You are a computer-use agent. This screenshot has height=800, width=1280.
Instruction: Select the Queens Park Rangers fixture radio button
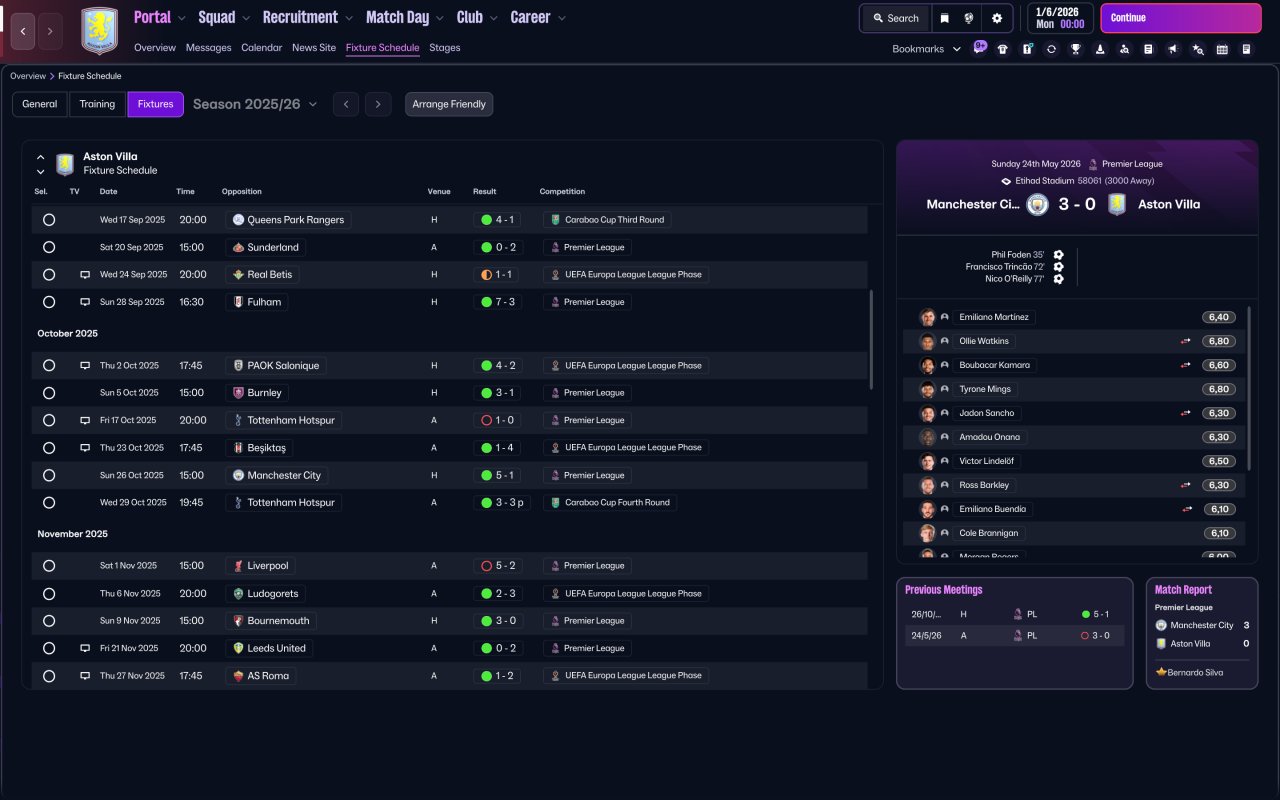(49, 220)
